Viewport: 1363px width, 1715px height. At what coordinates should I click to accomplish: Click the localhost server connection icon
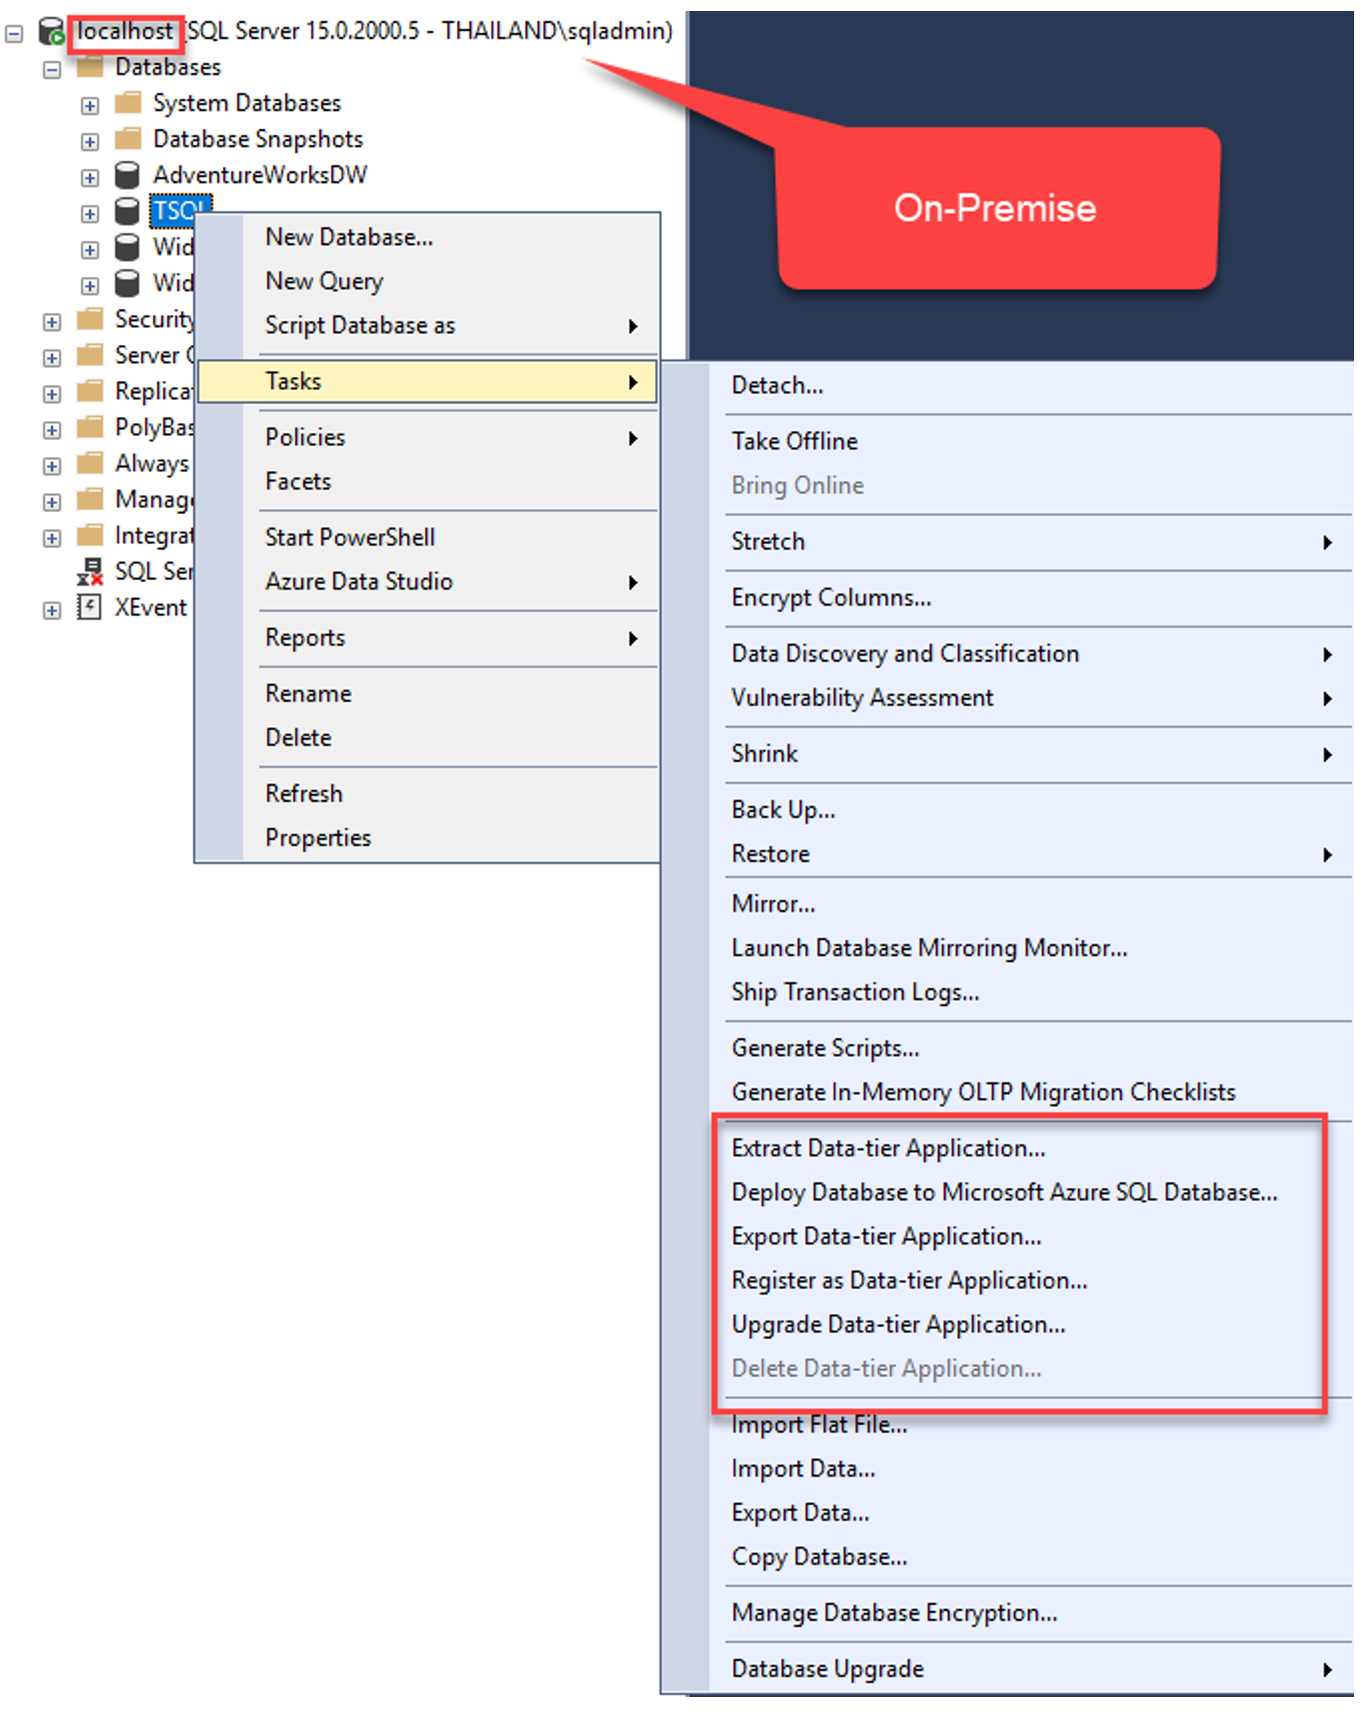[51, 31]
